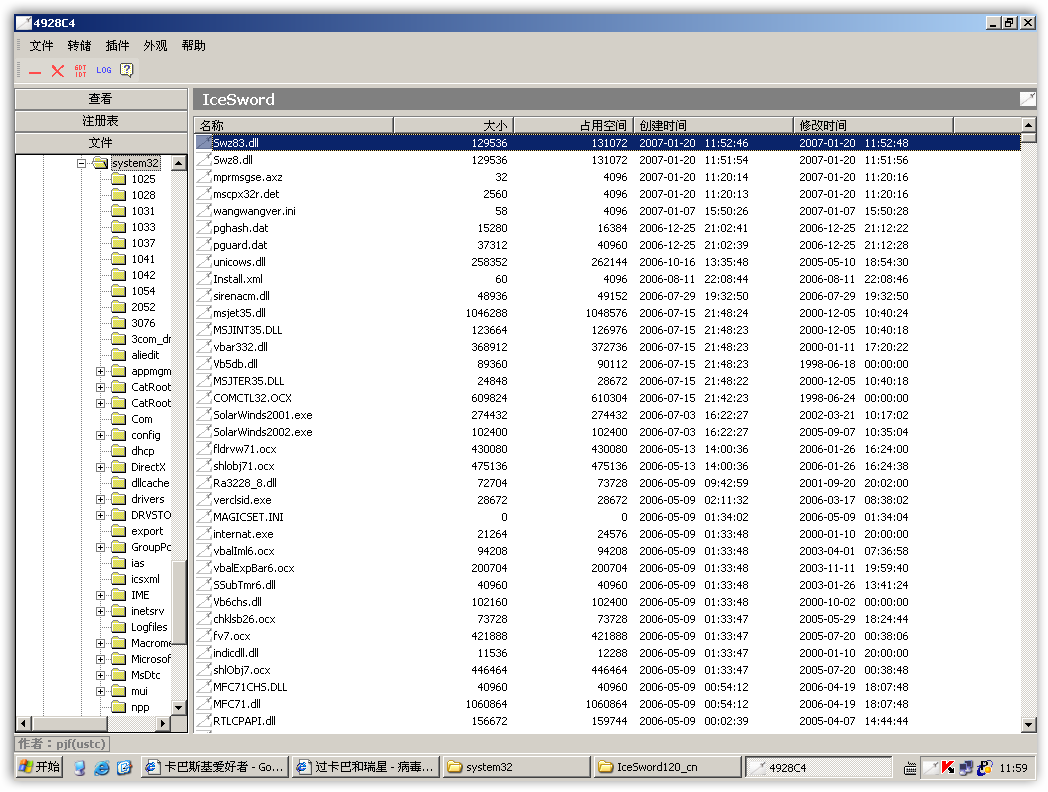Click the system32 open folder icon in tree
Image resolution: width=1048 pixels, height=792 pixels.
pyautogui.click(x=100, y=163)
